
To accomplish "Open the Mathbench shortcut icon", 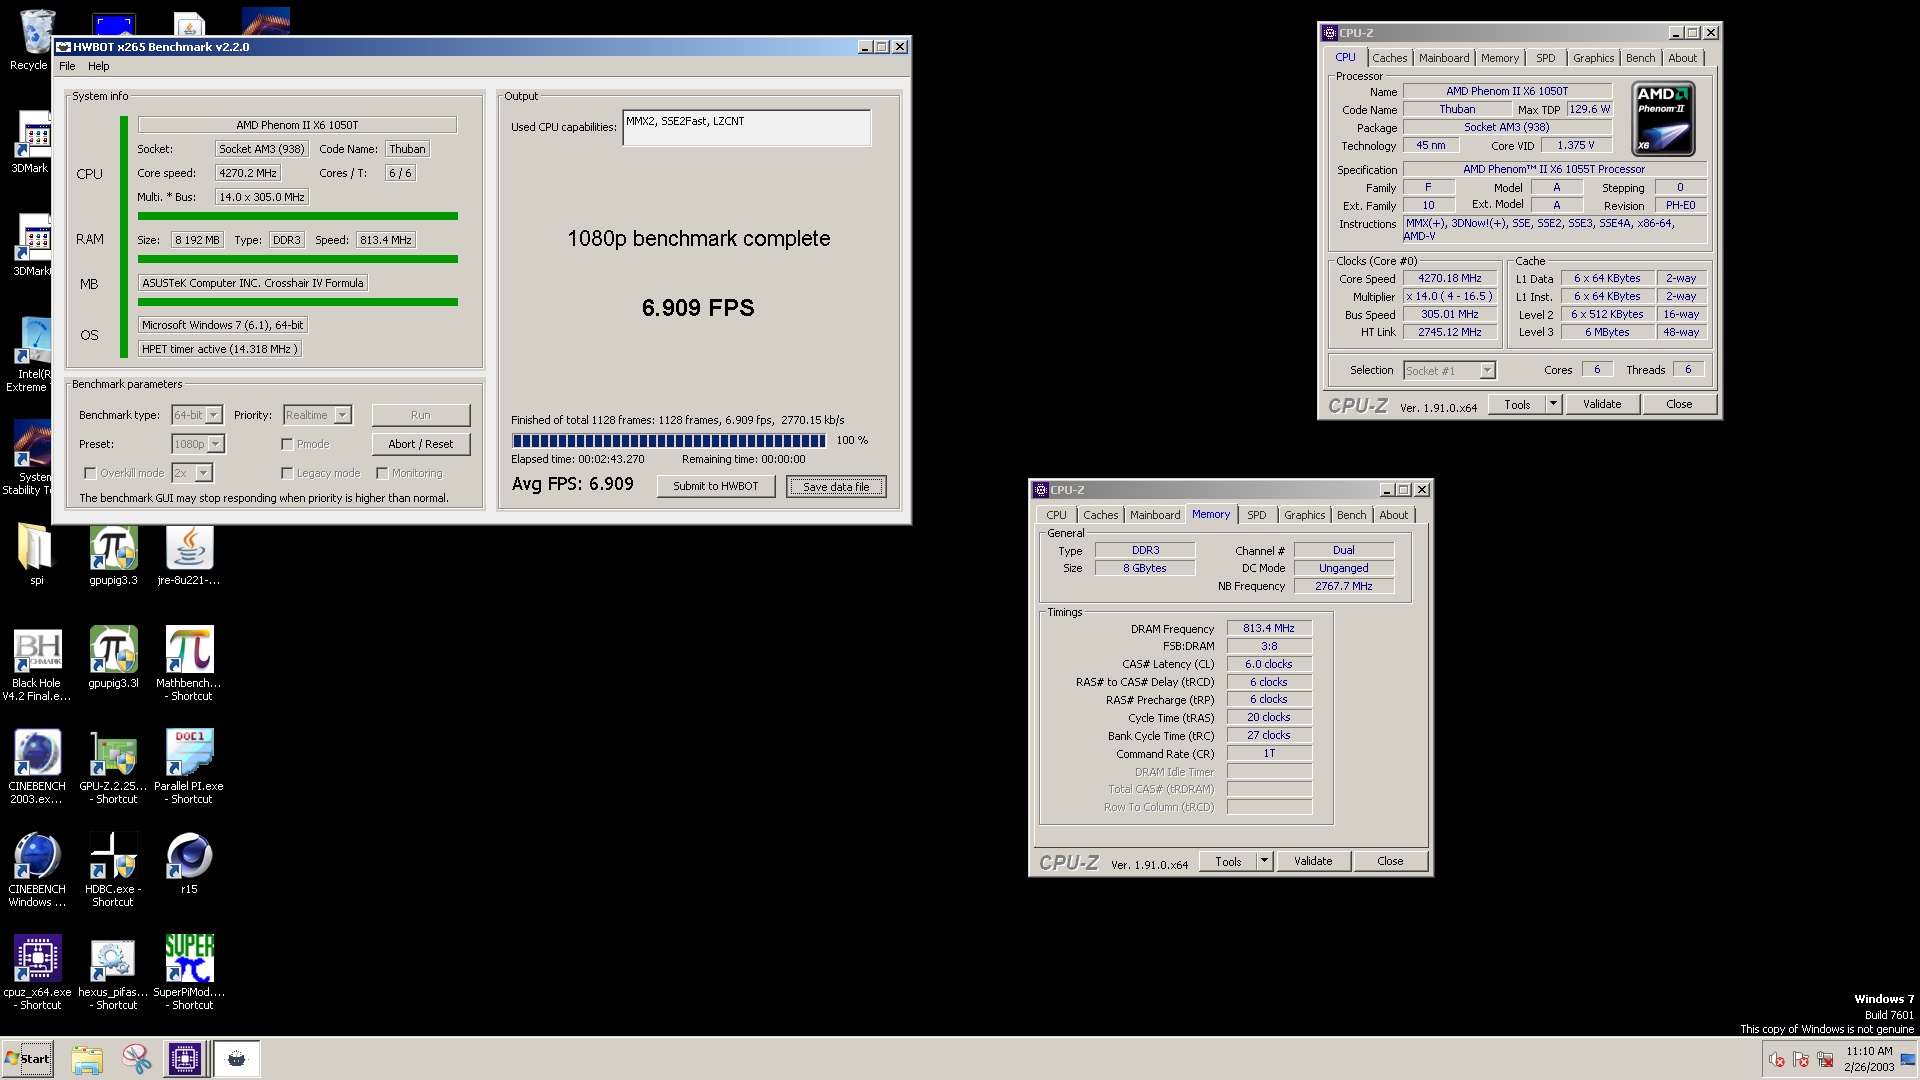I will pos(189,663).
